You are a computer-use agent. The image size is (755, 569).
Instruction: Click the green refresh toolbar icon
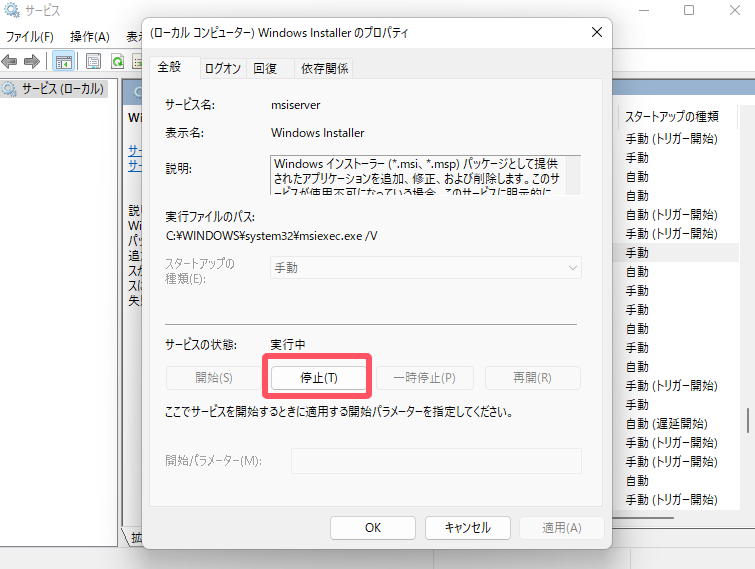coord(117,61)
